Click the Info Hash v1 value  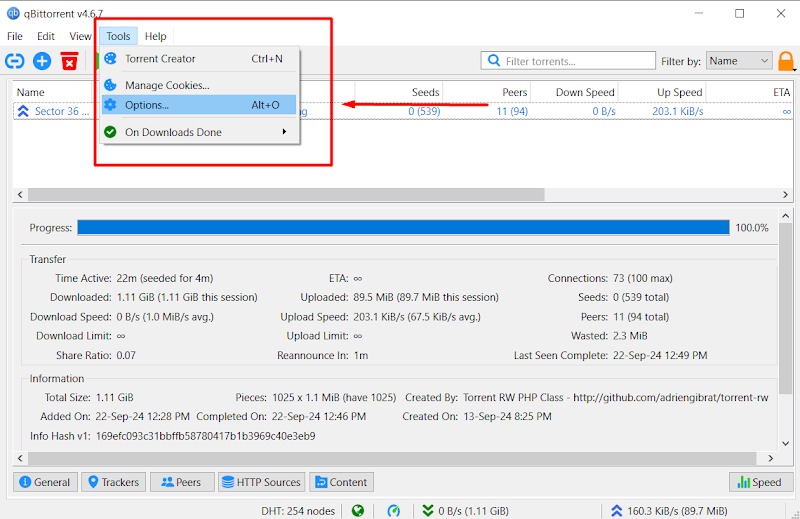click(206, 436)
